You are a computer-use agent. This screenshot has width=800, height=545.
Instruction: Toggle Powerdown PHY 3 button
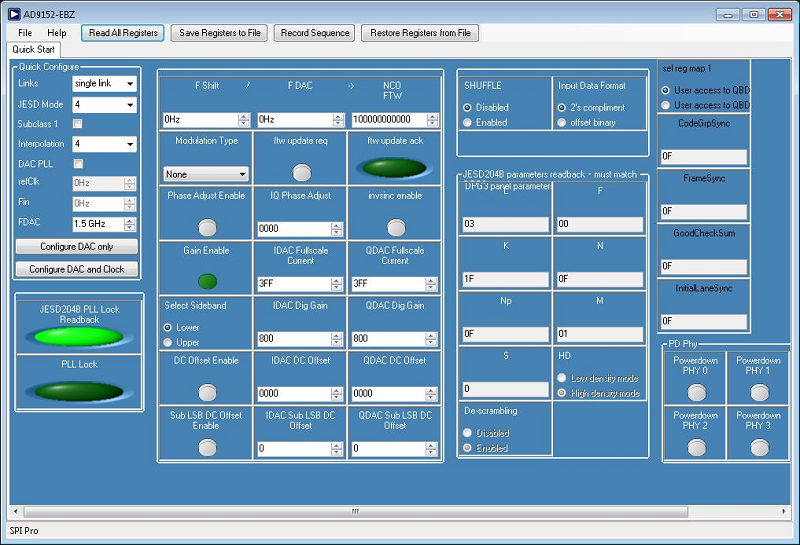tap(759, 447)
